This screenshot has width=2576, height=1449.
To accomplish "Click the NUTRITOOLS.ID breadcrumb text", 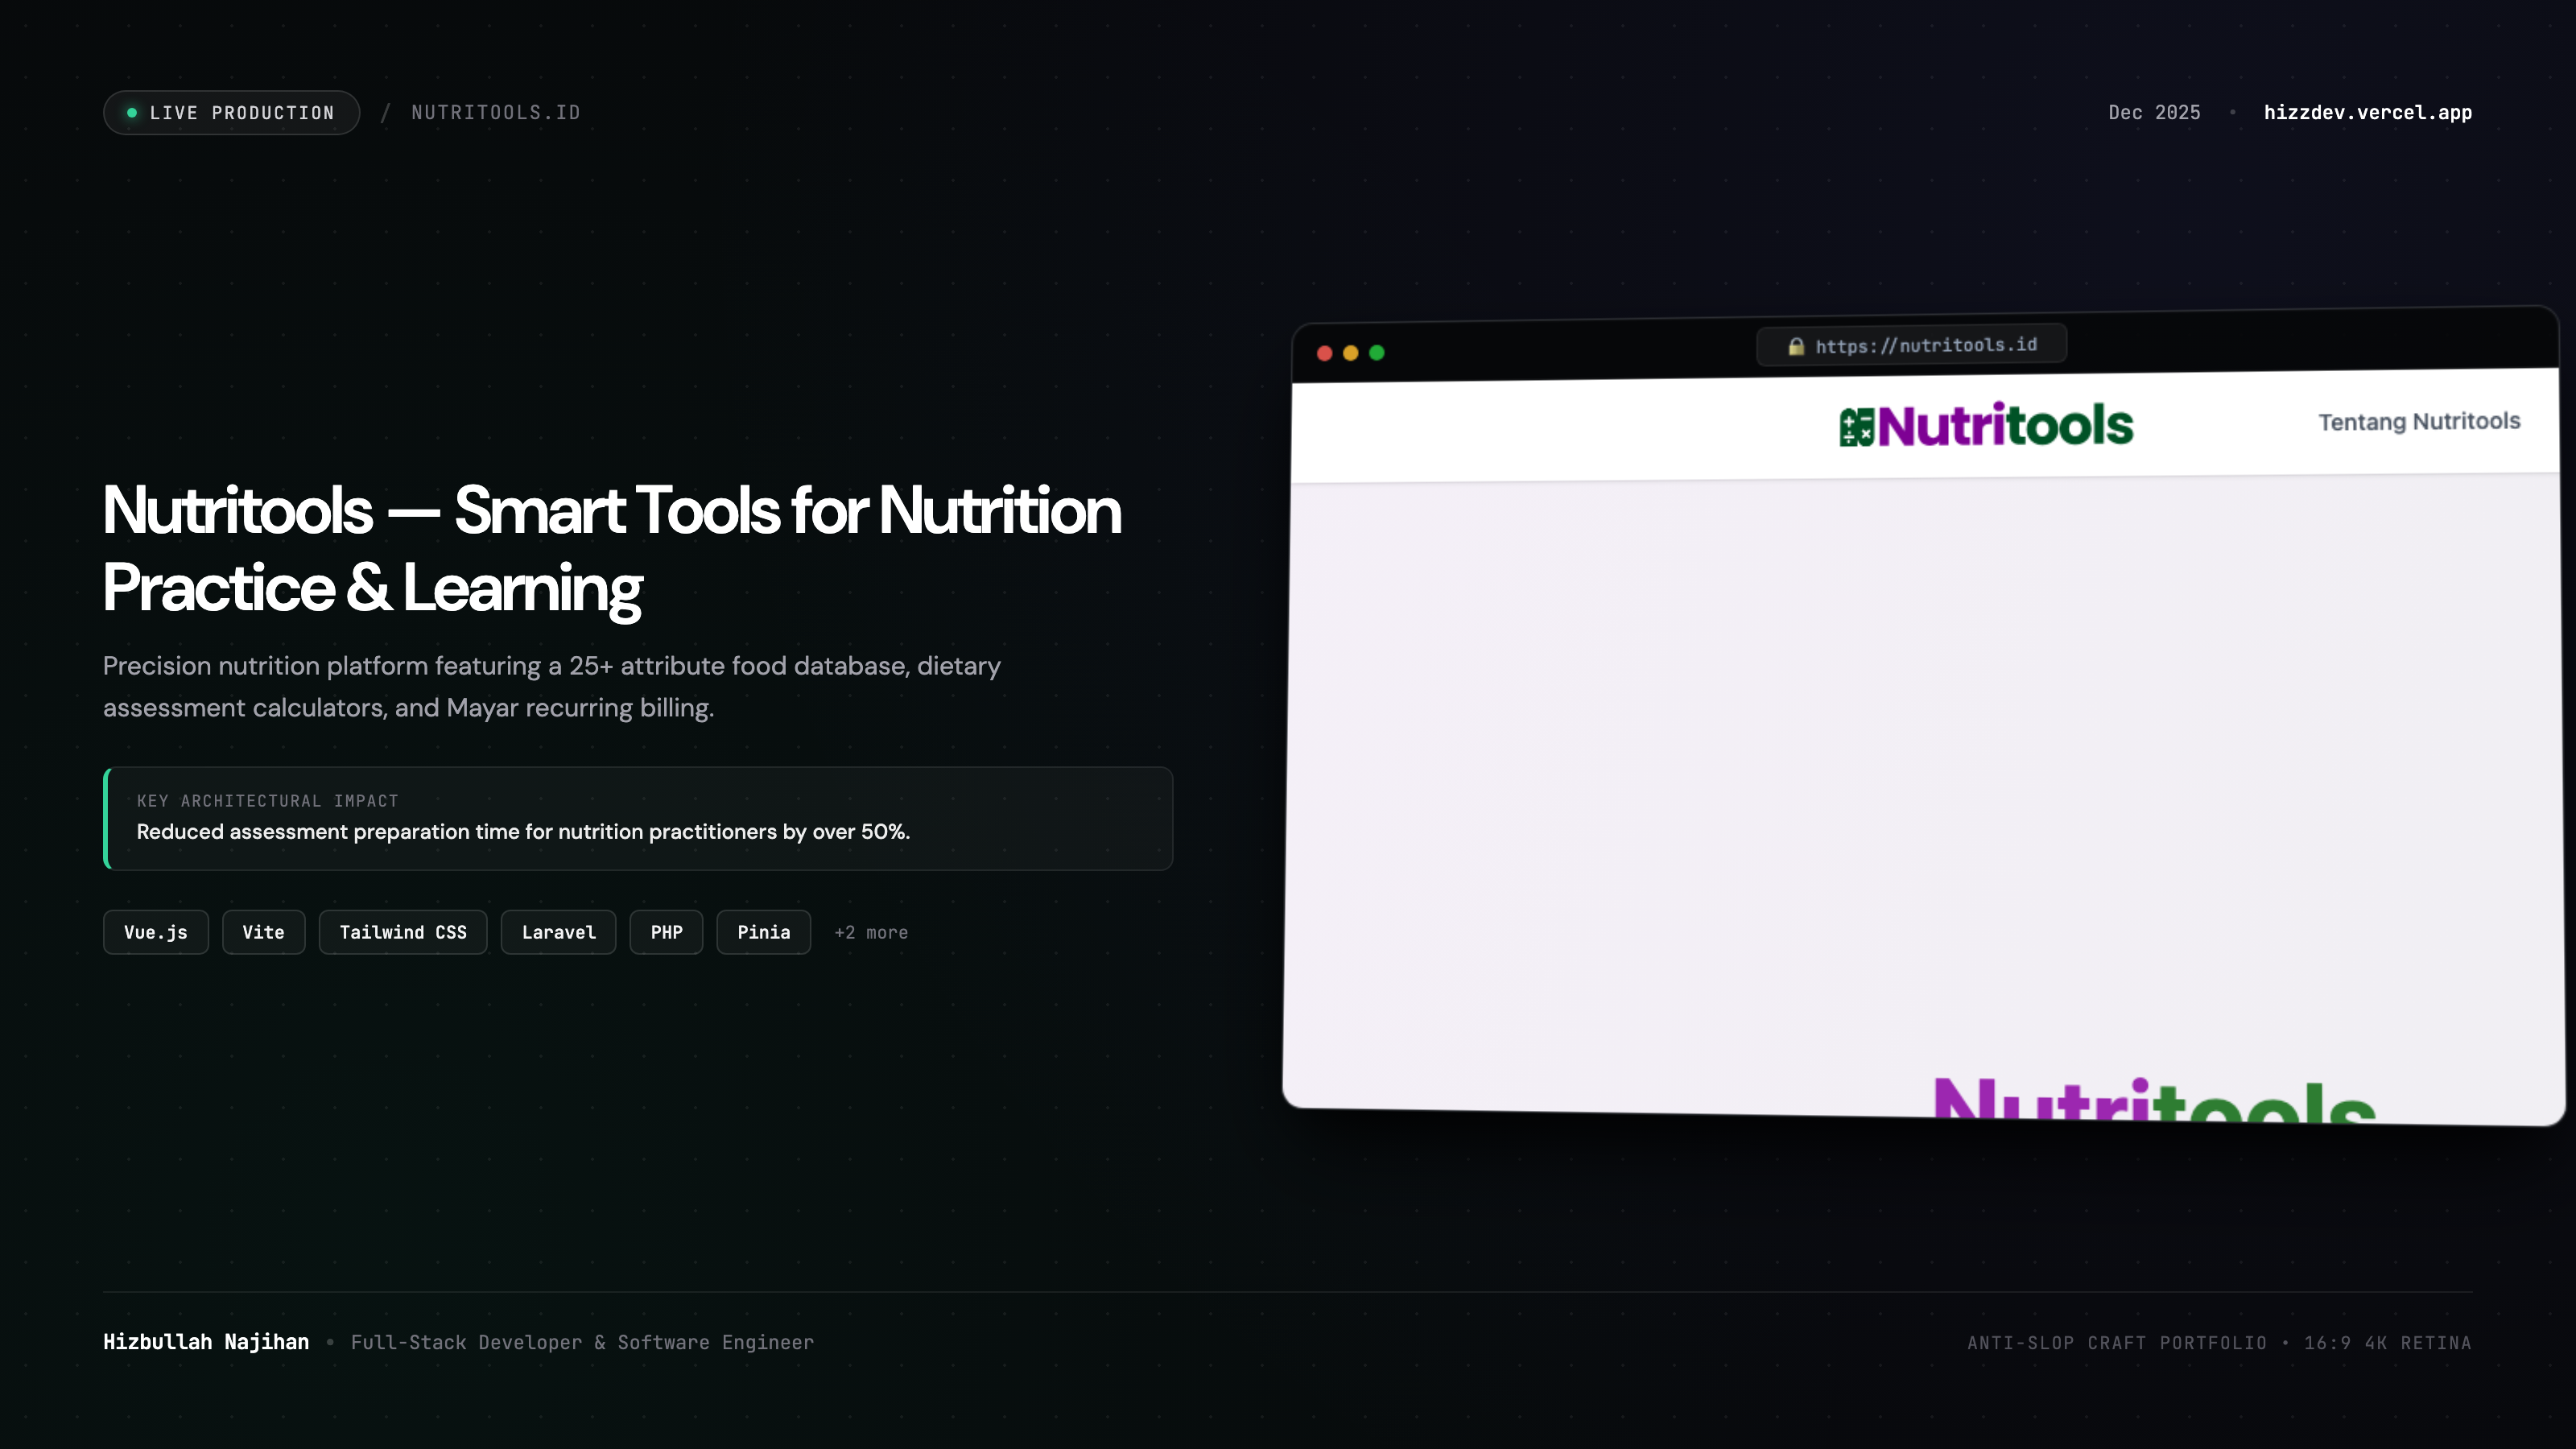I will [496, 113].
